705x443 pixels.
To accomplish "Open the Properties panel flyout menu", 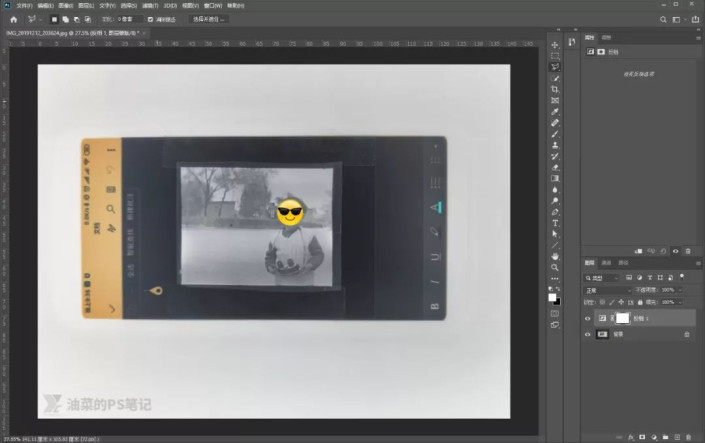I will coord(698,38).
